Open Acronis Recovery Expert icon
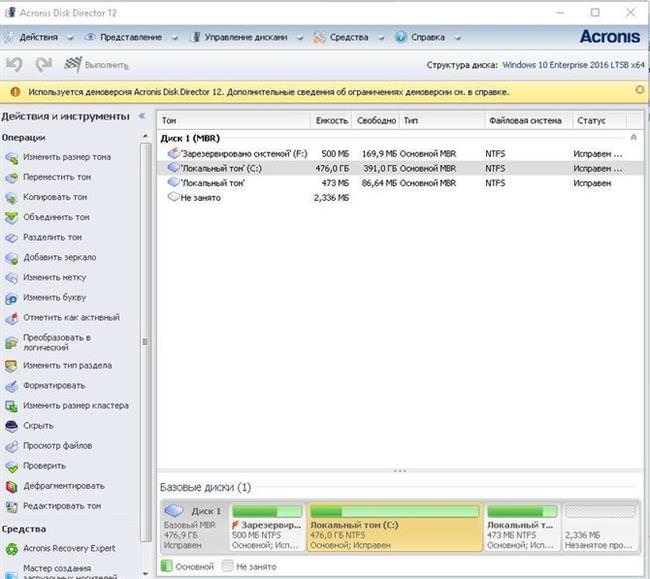This screenshot has width=650, height=579. (12, 549)
